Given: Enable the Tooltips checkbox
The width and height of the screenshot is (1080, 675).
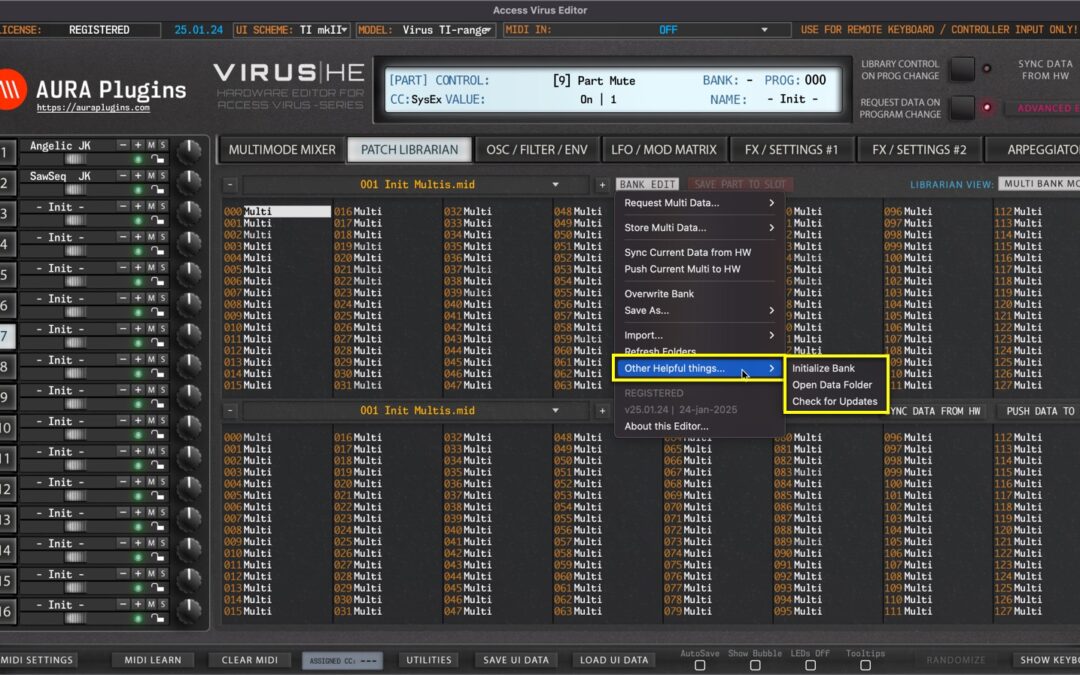Looking at the screenshot, I should (865, 665).
